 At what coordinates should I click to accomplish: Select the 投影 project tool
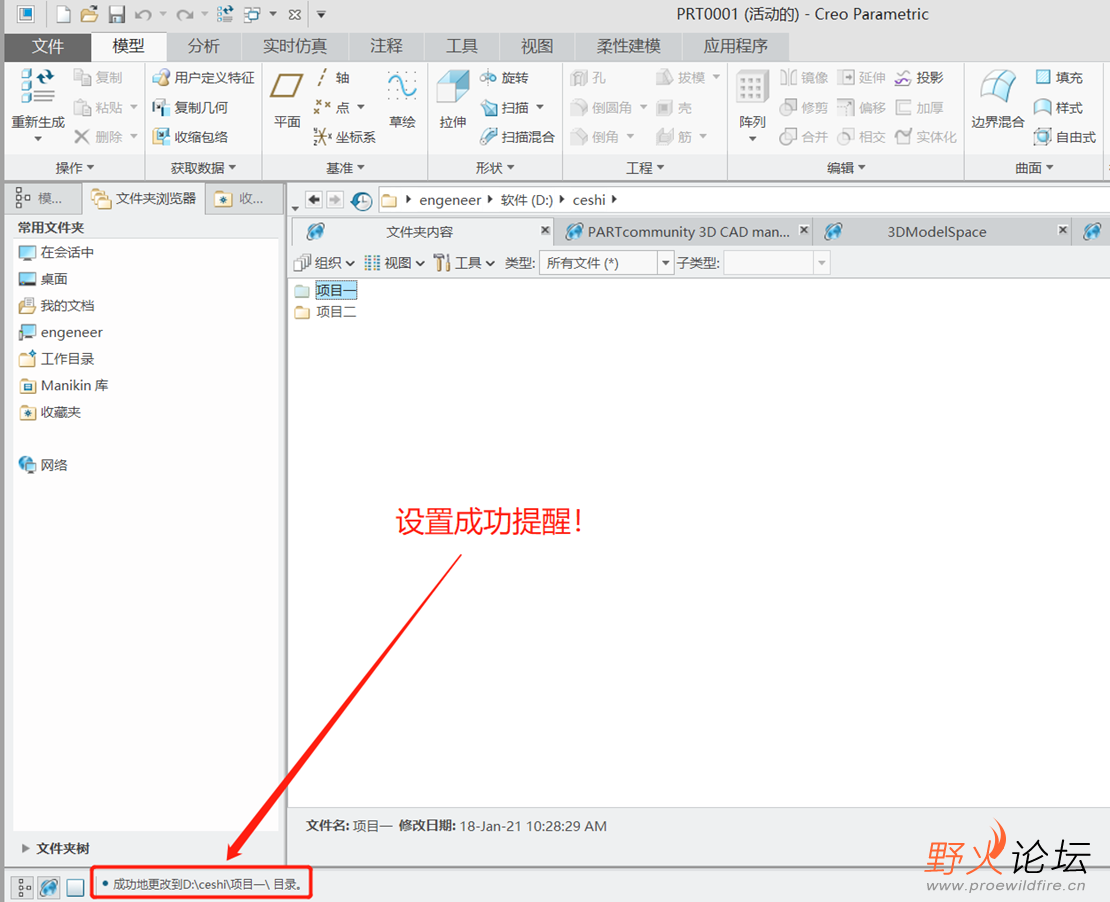coord(919,77)
